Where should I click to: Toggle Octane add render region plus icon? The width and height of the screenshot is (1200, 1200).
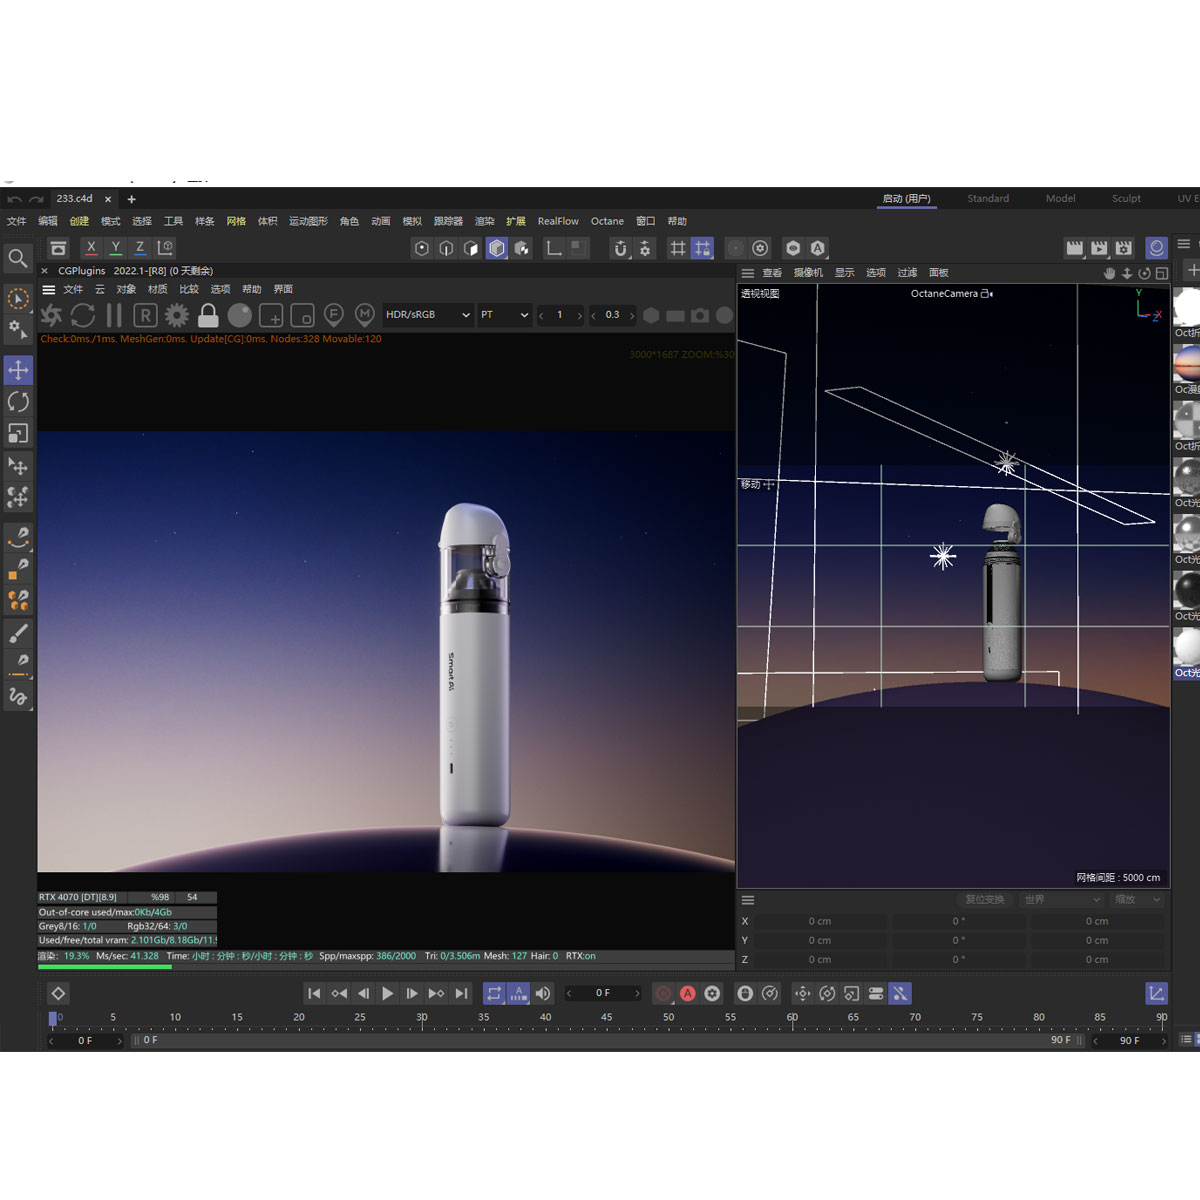[x=271, y=316]
